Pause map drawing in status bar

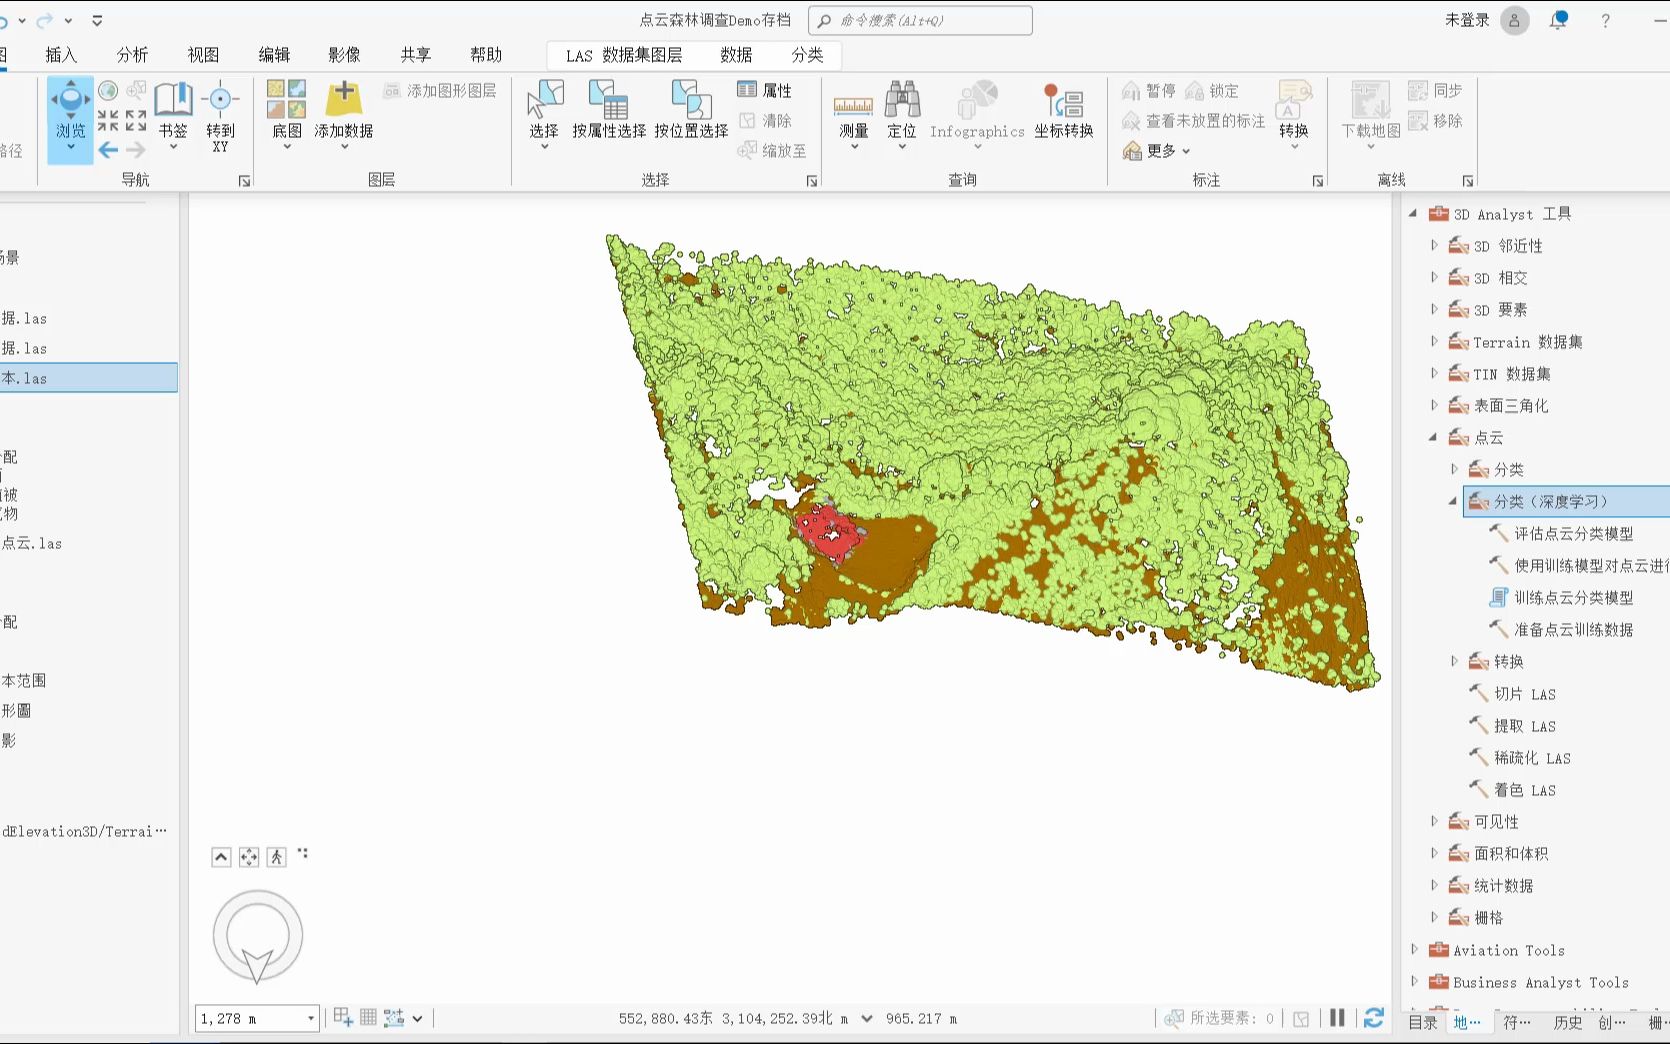click(x=1337, y=1018)
